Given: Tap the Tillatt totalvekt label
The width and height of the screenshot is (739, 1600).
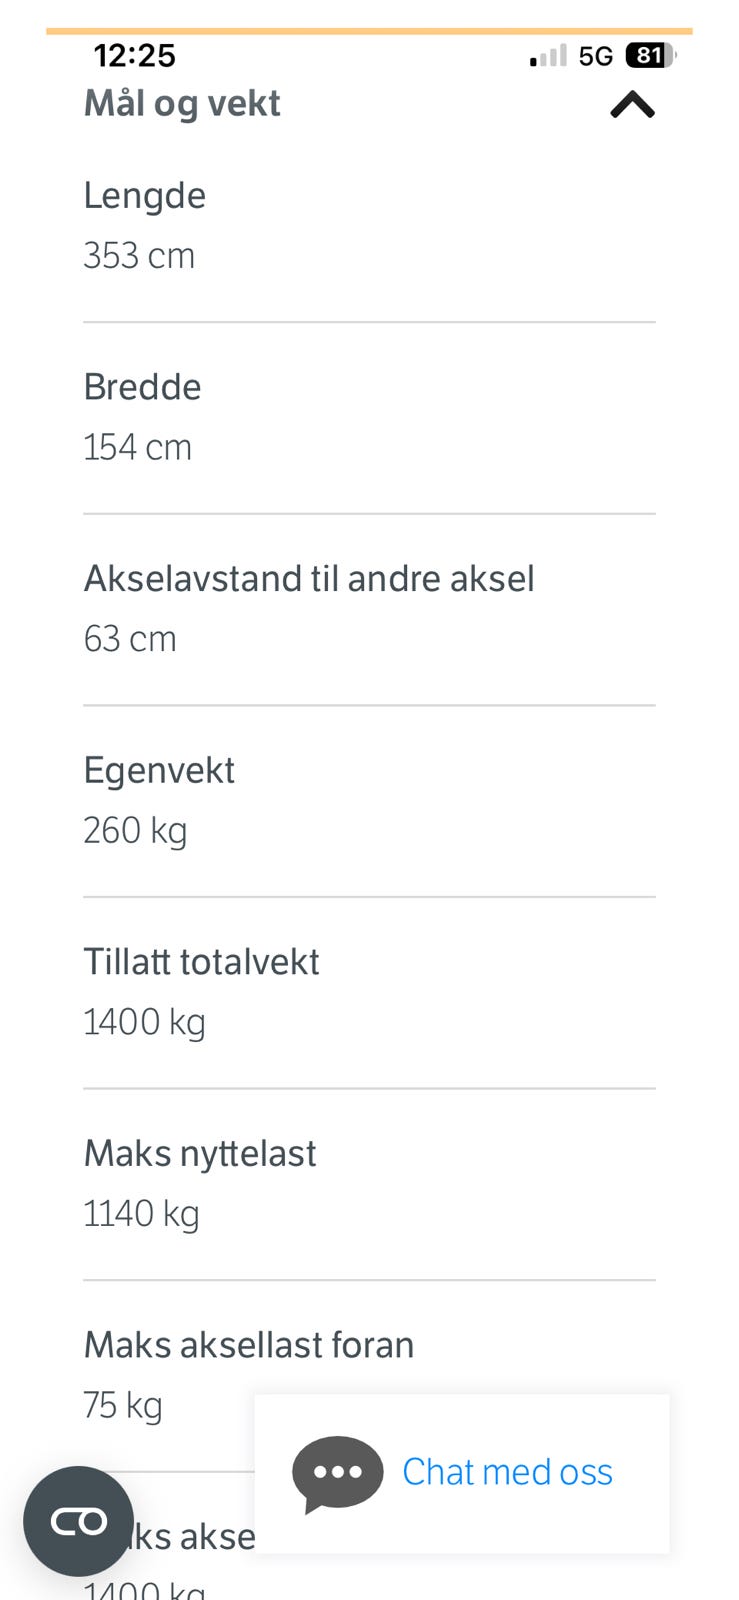Looking at the screenshot, I should point(201,962).
